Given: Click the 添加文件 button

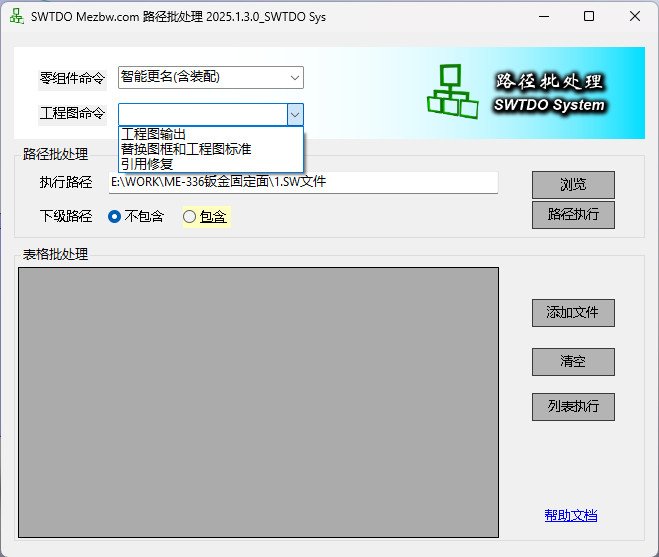Looking at the screenshot, I should point(572,313).
